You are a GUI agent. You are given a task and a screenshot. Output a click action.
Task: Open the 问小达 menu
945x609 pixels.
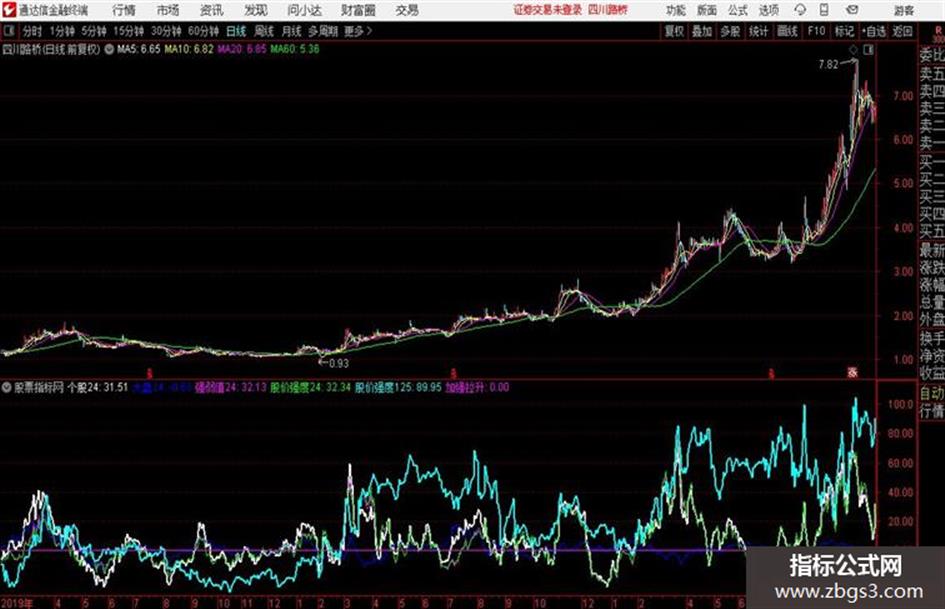point(305,10)
